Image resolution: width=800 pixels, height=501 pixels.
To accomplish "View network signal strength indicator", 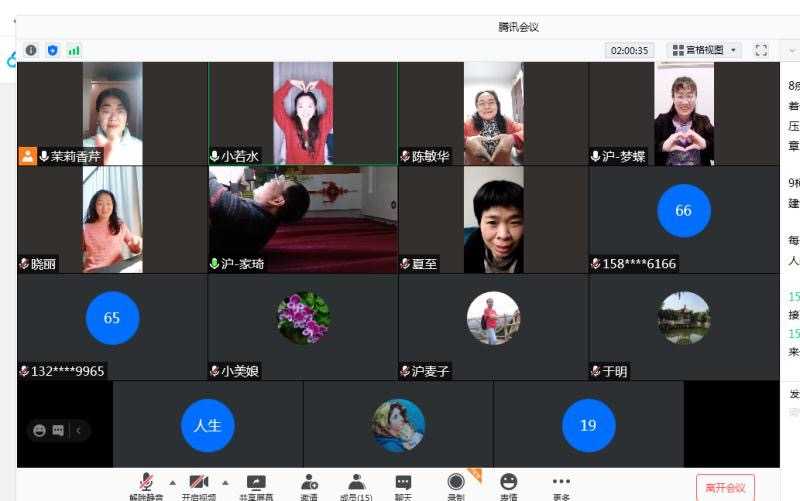I will click(74, 50).
